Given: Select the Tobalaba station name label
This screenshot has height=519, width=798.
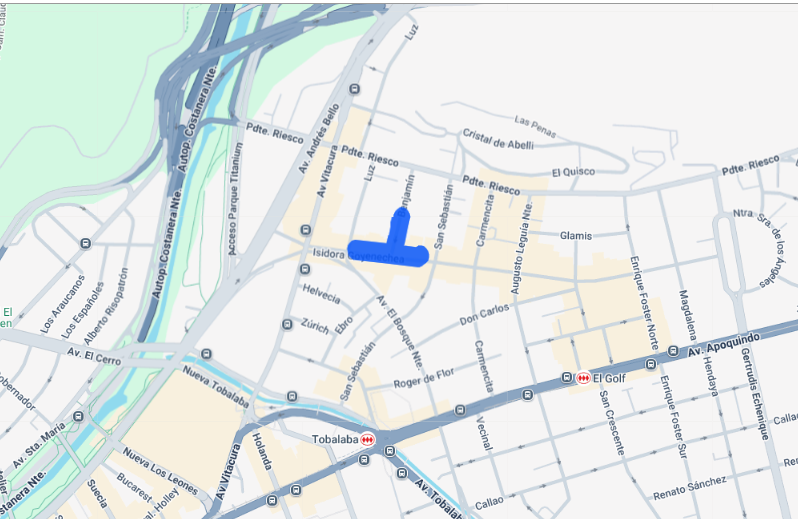Looking at the screenshot, I should [x=335, y=439].
